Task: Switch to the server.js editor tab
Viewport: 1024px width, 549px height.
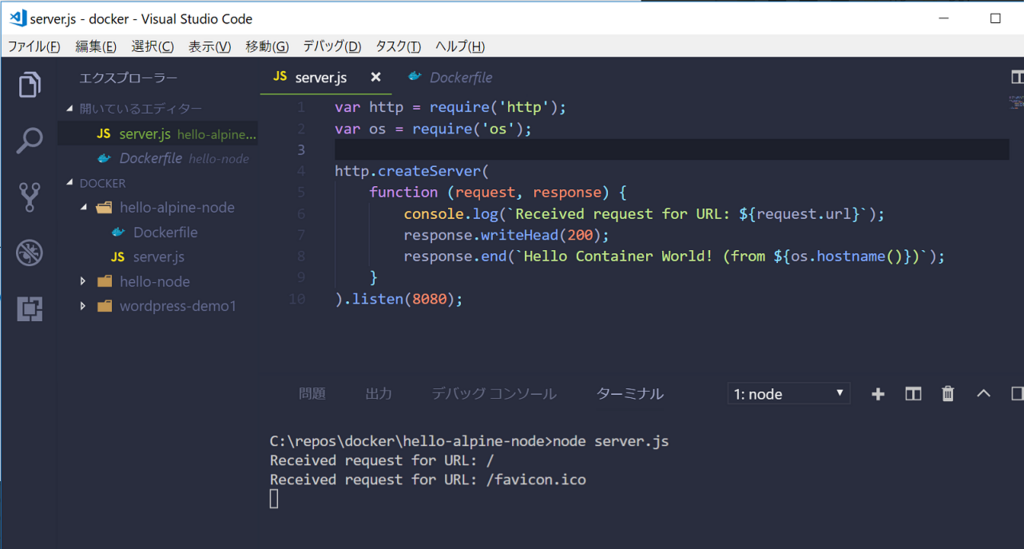Action: pyautogui.click(x=326, y=77)
